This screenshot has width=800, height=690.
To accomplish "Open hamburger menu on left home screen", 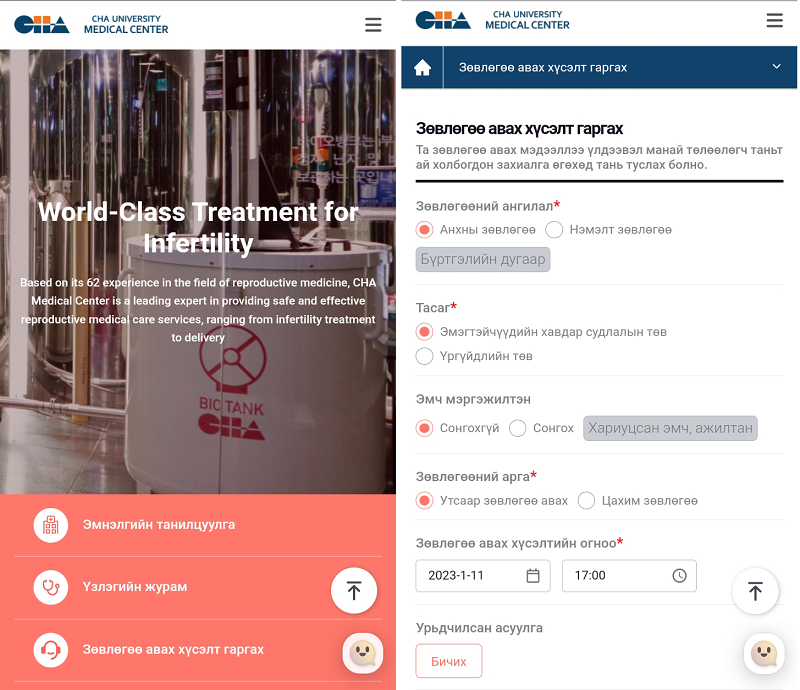I will [x=373, y=25].
